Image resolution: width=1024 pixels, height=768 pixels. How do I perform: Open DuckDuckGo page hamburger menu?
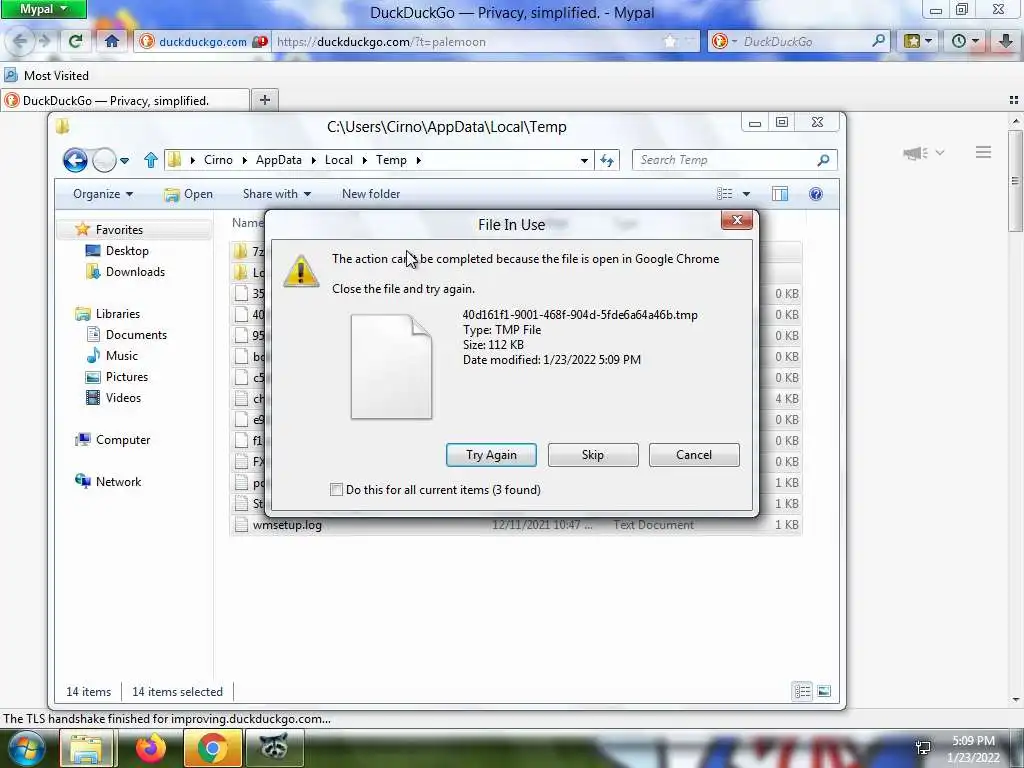[984, 153]
